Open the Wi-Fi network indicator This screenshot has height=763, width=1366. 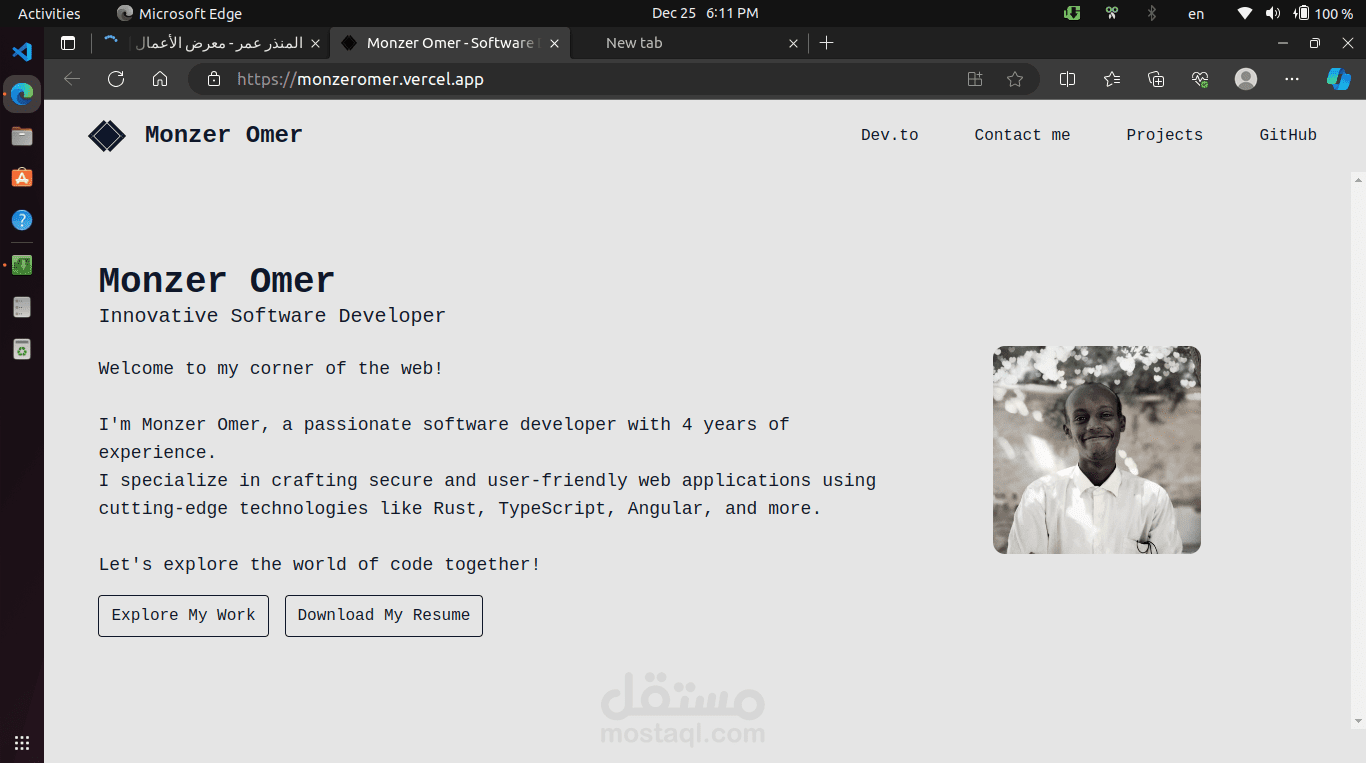pyautogui.click(x=1245, y=13)
